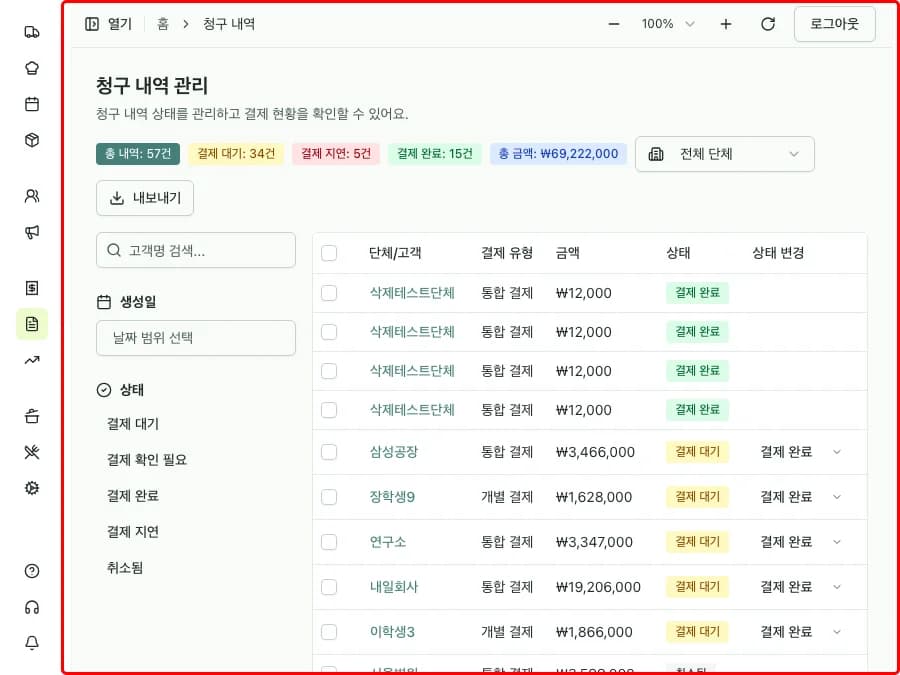Click the 내보내기 export button
This screenshot has width=900, height=675.
coord(145,198)
